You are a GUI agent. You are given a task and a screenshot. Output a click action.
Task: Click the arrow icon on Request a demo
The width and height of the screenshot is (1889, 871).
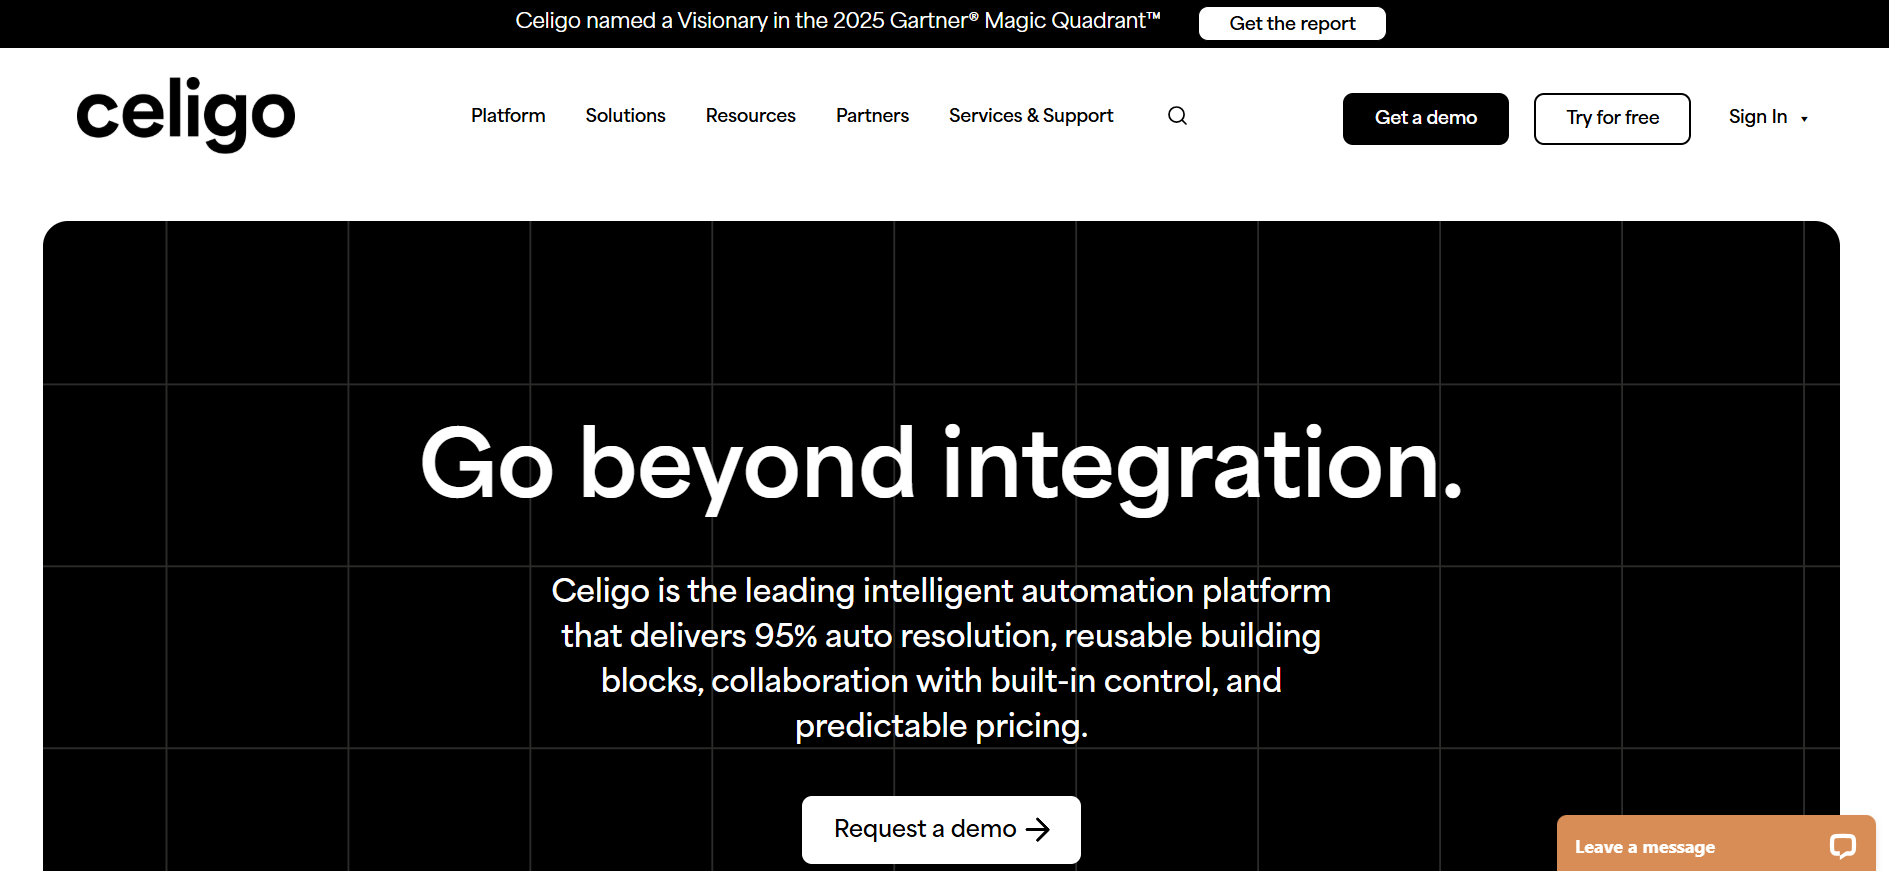1038,829
